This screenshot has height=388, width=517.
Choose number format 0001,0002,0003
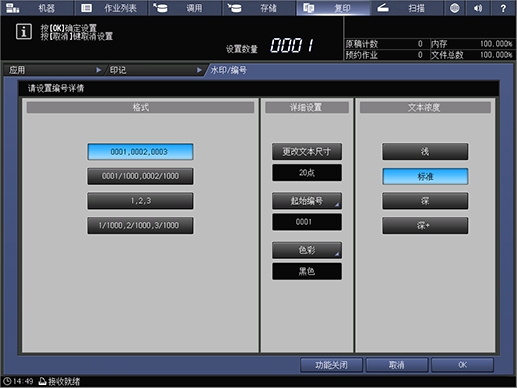coord(140,152)
